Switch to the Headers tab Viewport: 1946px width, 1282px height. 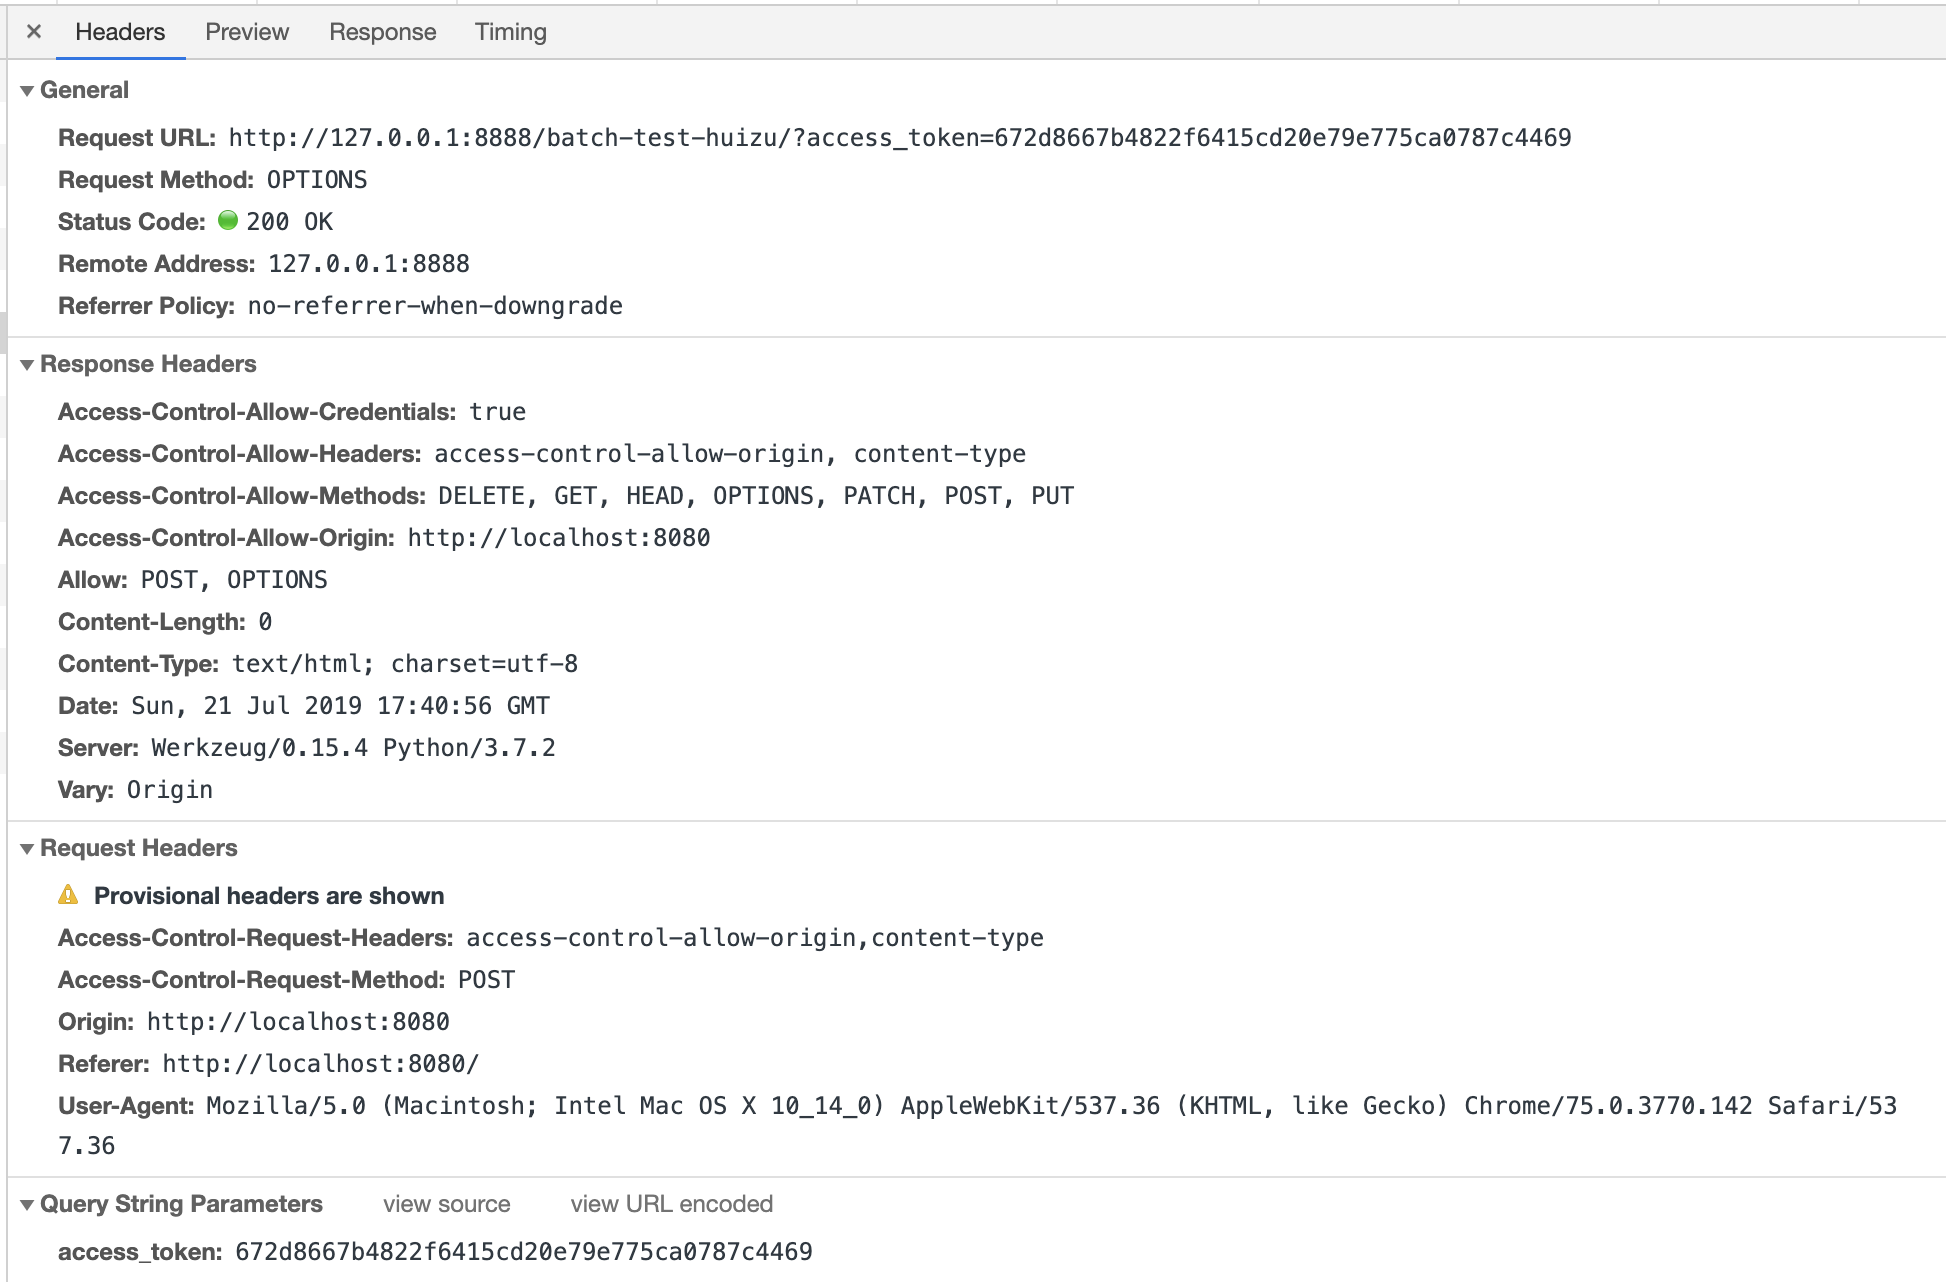coord(120,32)
